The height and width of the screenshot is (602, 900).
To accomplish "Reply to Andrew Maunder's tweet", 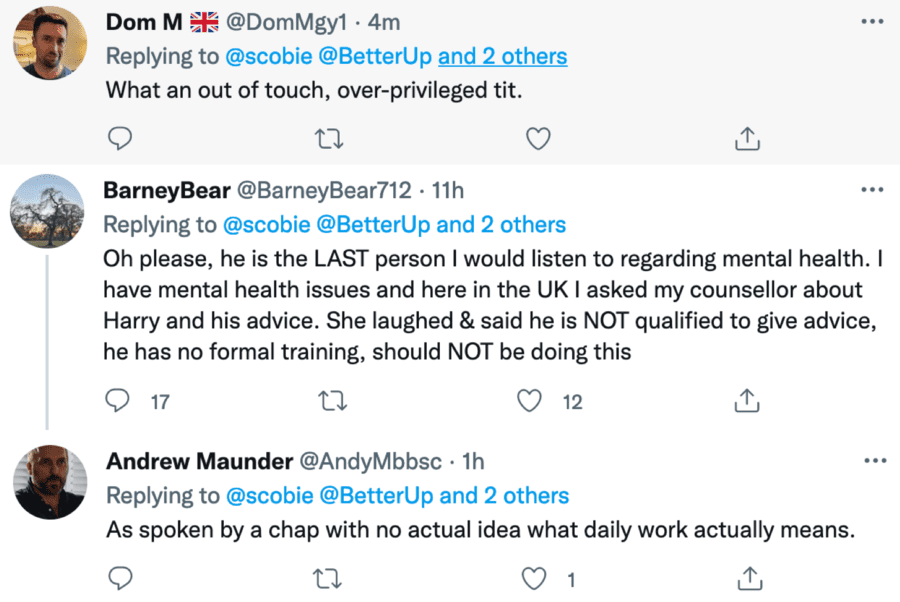I will tap(119, 578).
